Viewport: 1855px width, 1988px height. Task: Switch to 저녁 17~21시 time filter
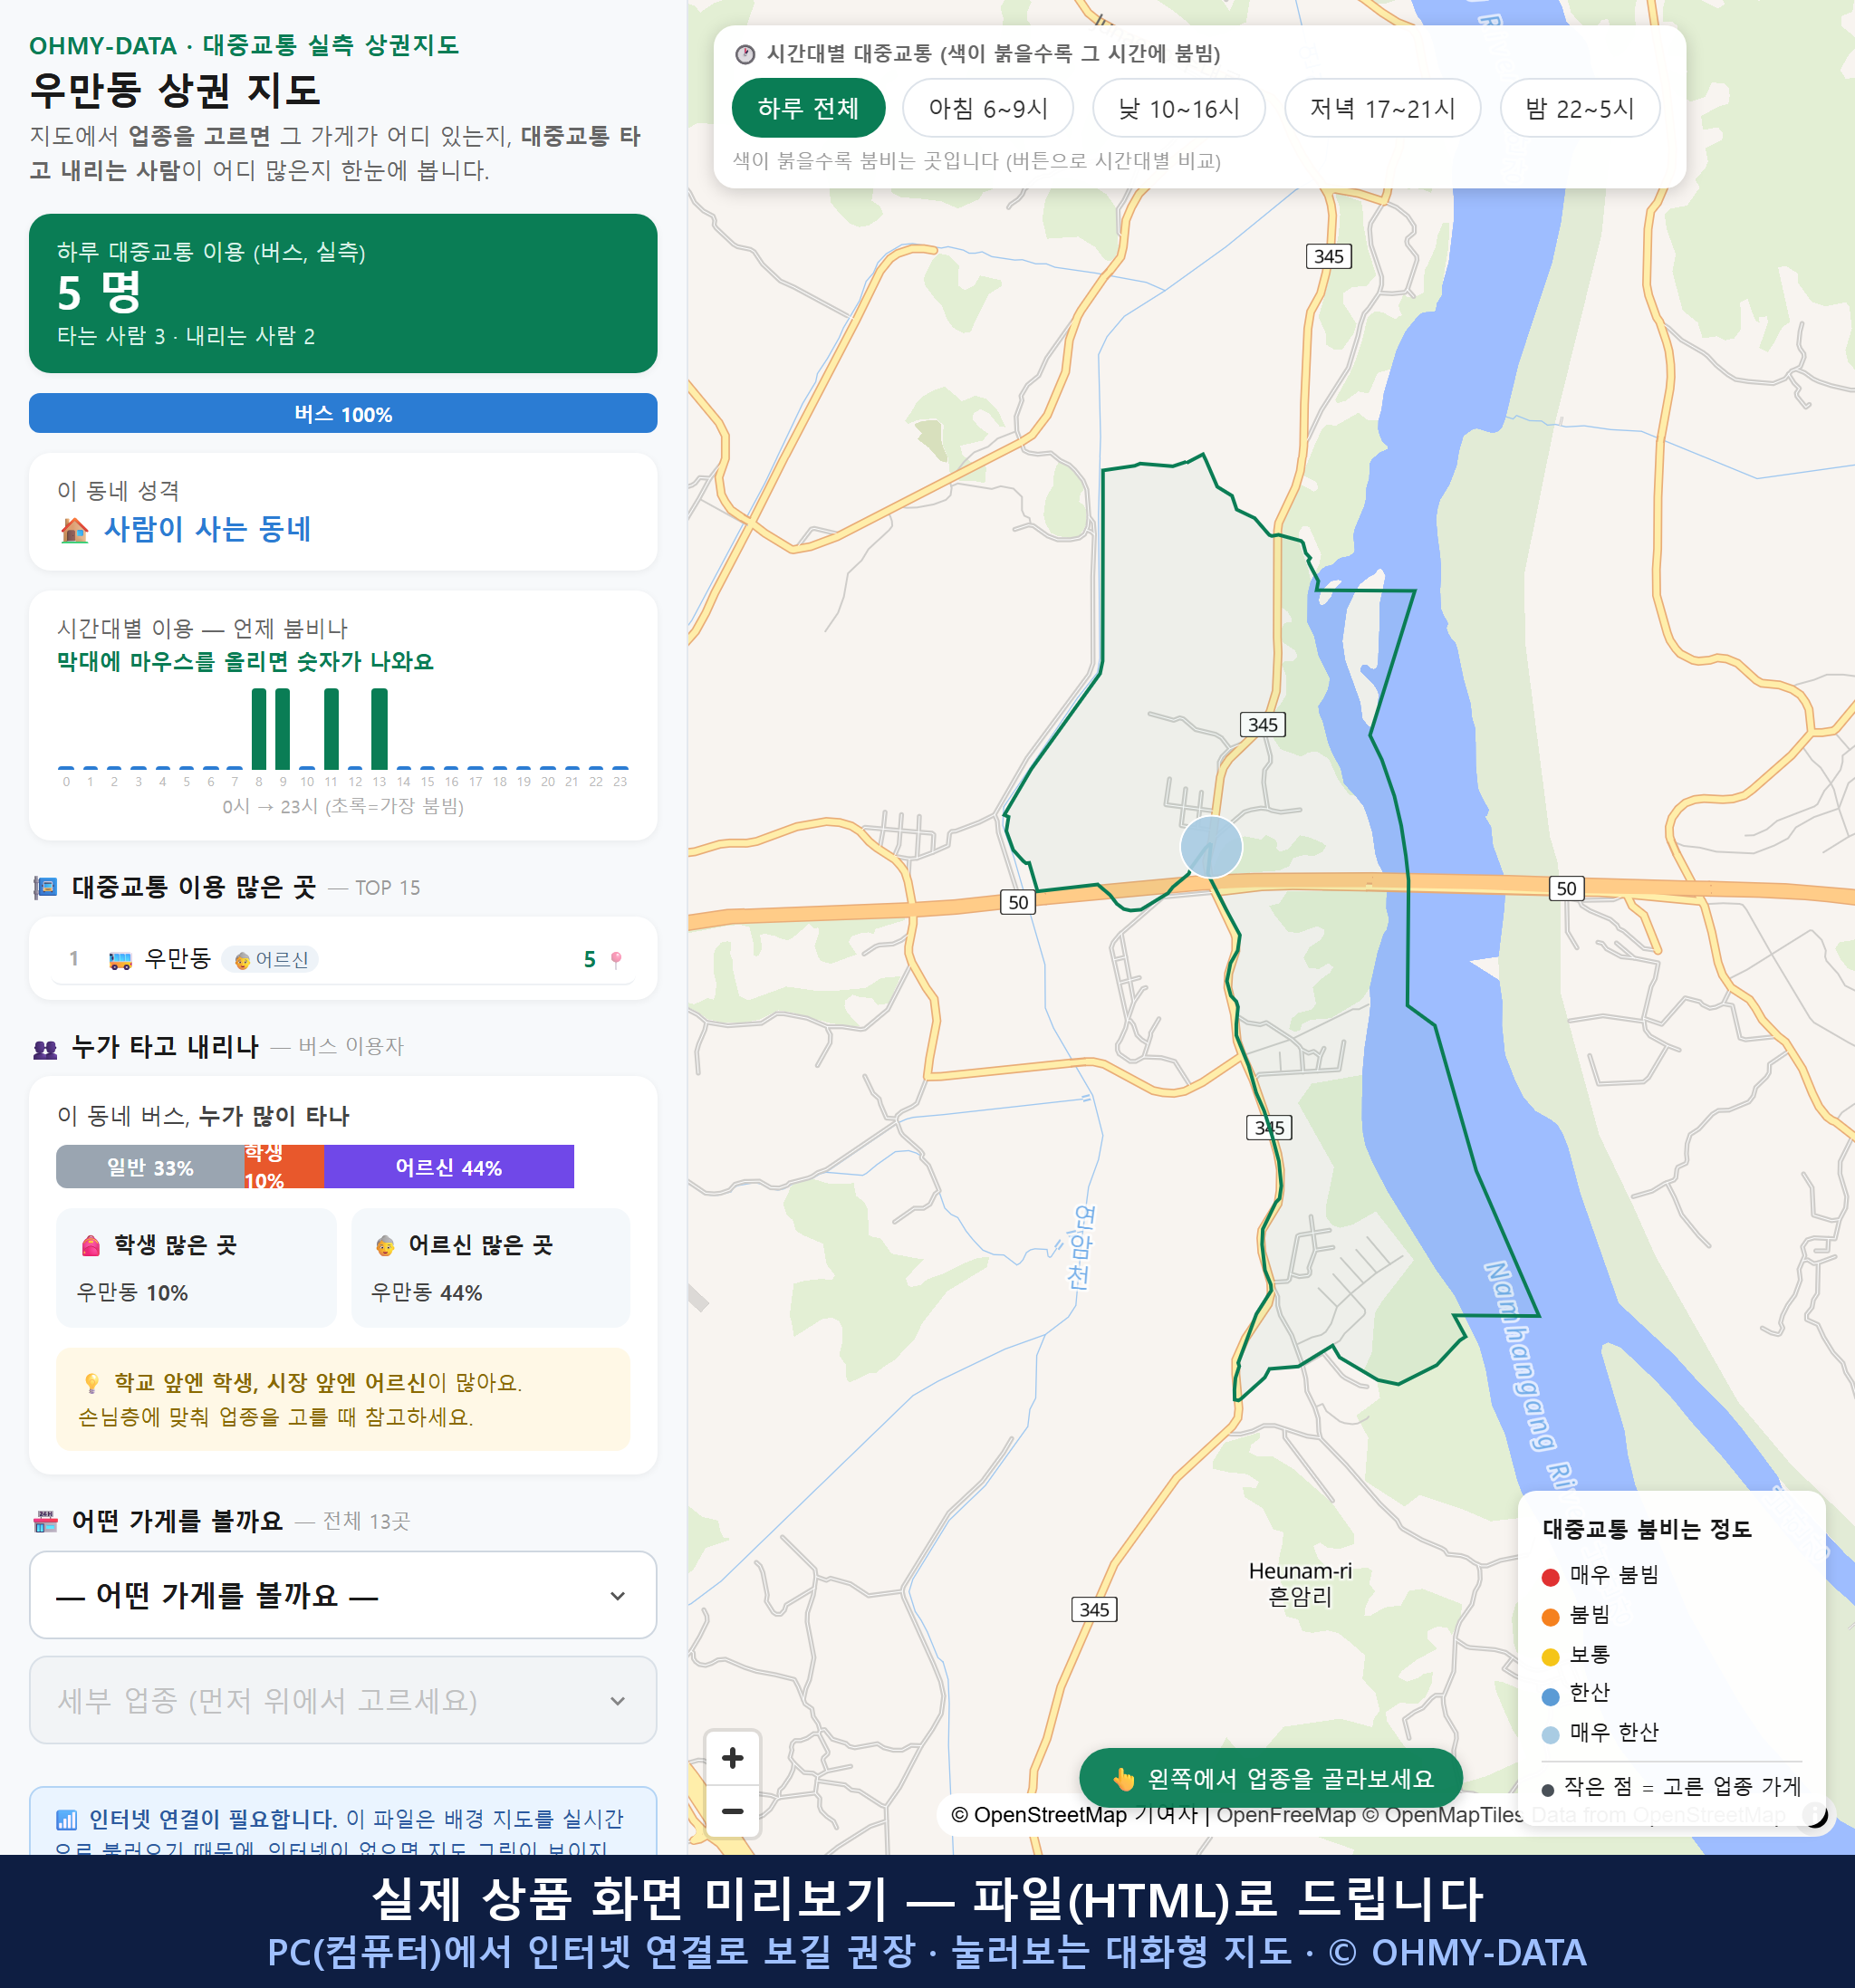point(1382,108)
